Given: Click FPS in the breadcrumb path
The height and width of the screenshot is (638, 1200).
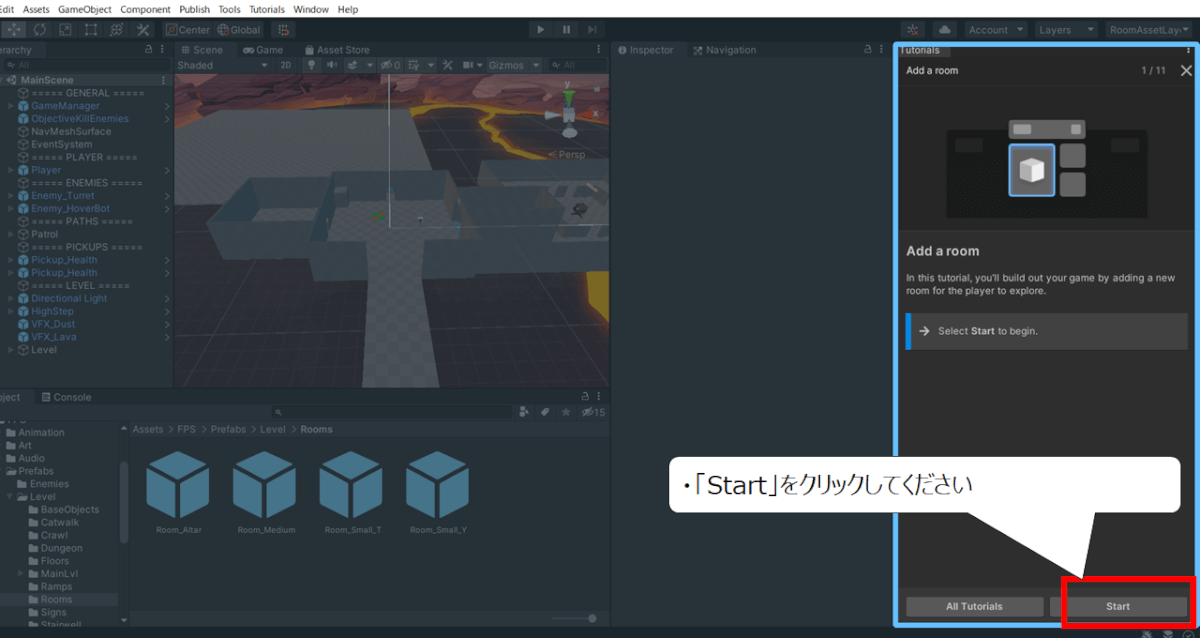Looking at the screenshot, I should pos(185,429).
